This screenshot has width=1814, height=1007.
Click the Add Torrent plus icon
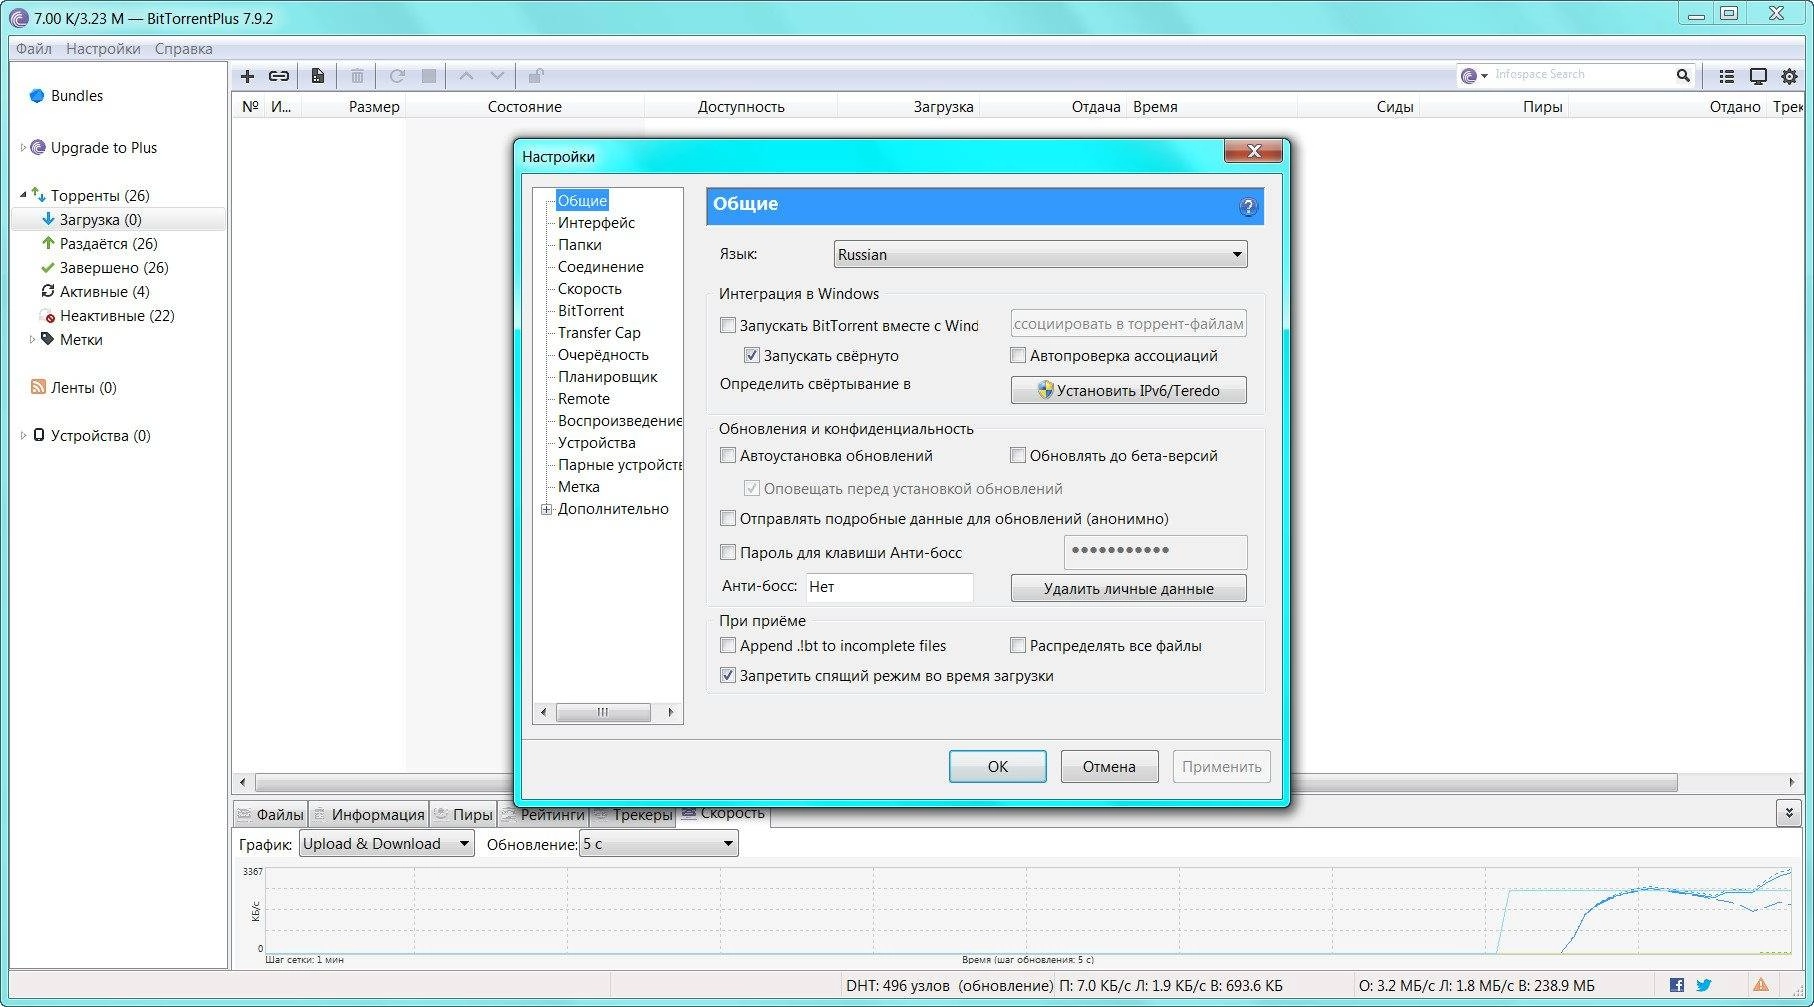[248, 76]
